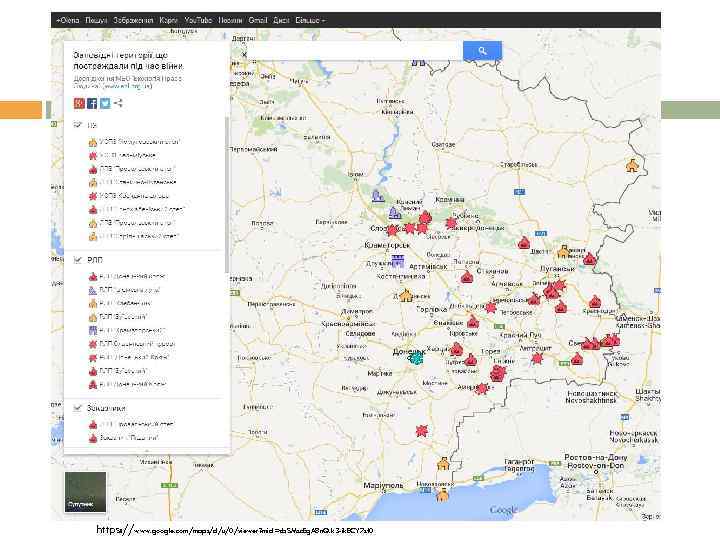Click the orange house marker near Дзержинськ

406,295
